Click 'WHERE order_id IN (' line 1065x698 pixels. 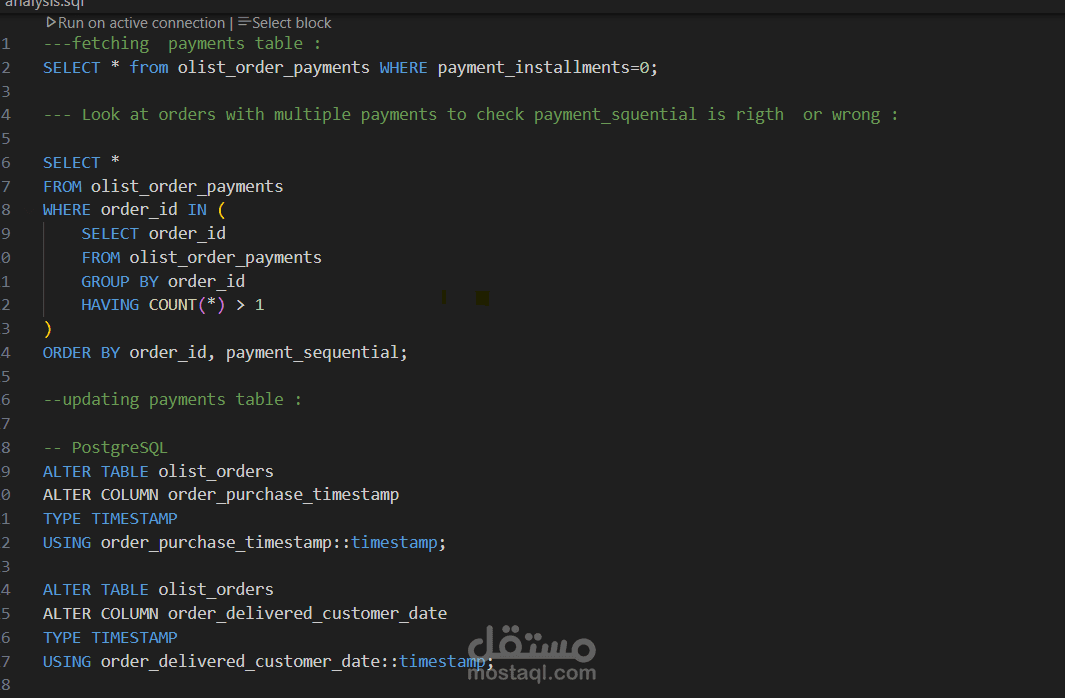pyautogui.click(x=134, y=210)
